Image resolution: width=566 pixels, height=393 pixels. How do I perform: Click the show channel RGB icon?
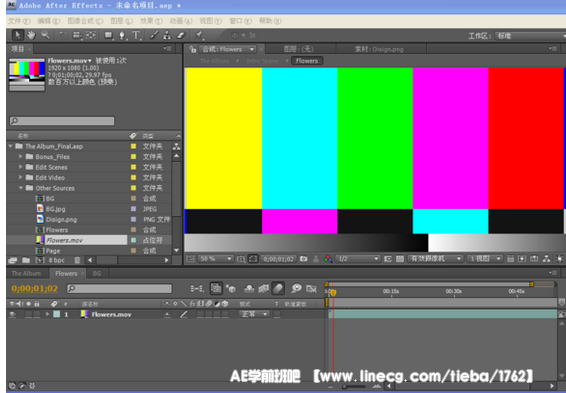[x=328, y=259]
